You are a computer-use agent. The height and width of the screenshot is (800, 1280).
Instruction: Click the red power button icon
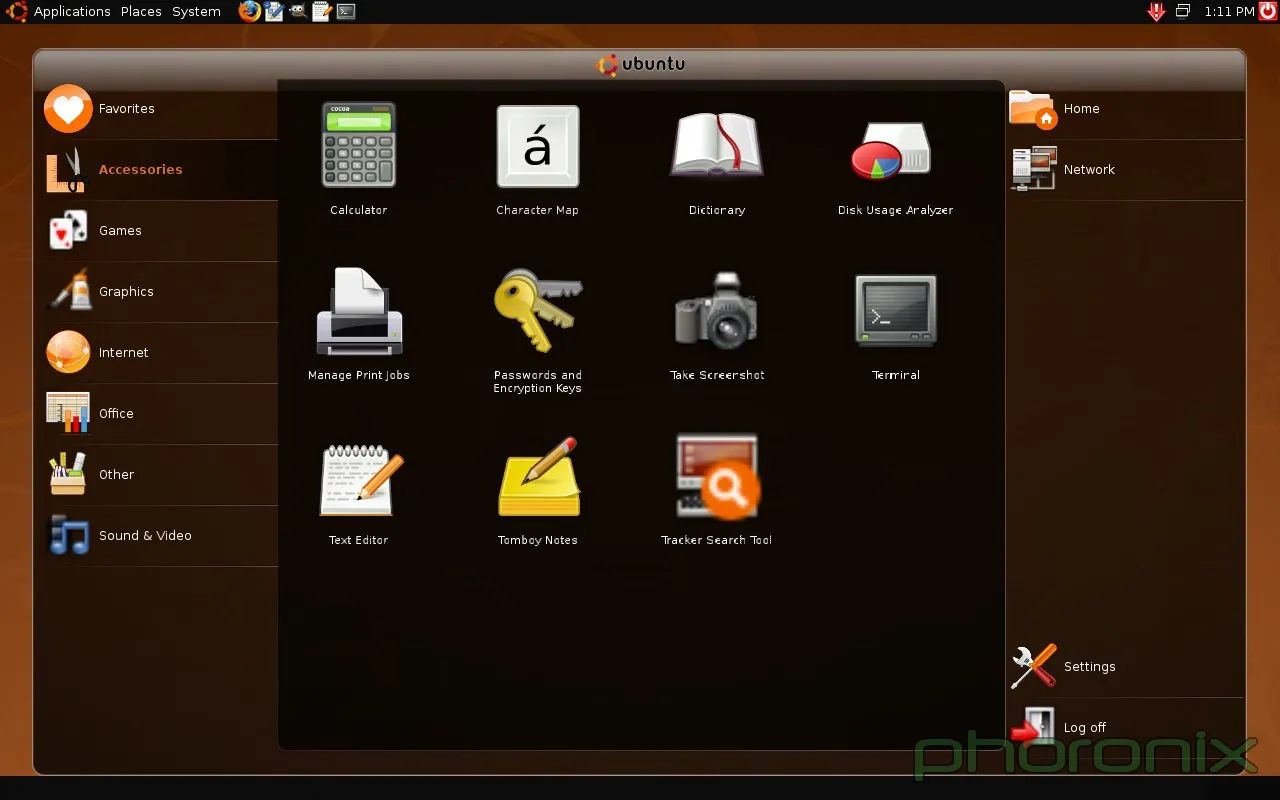click(1268, 11)
